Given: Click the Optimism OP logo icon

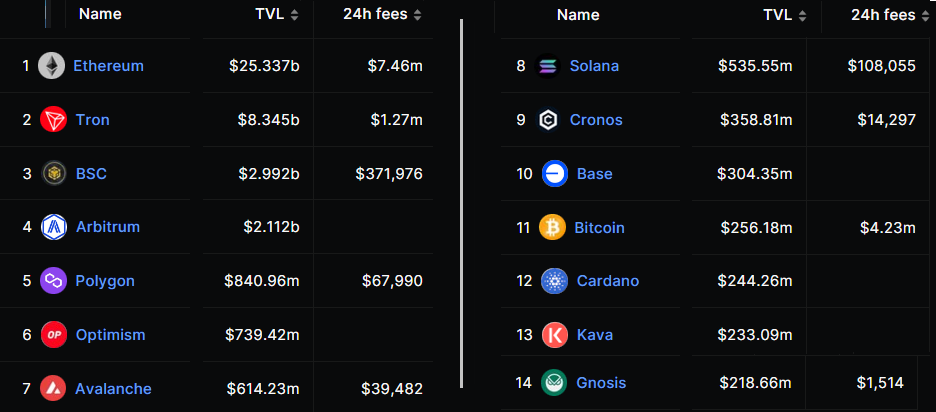Looking at the screenshot, I should pyautogui.click(x=54, y=335).
